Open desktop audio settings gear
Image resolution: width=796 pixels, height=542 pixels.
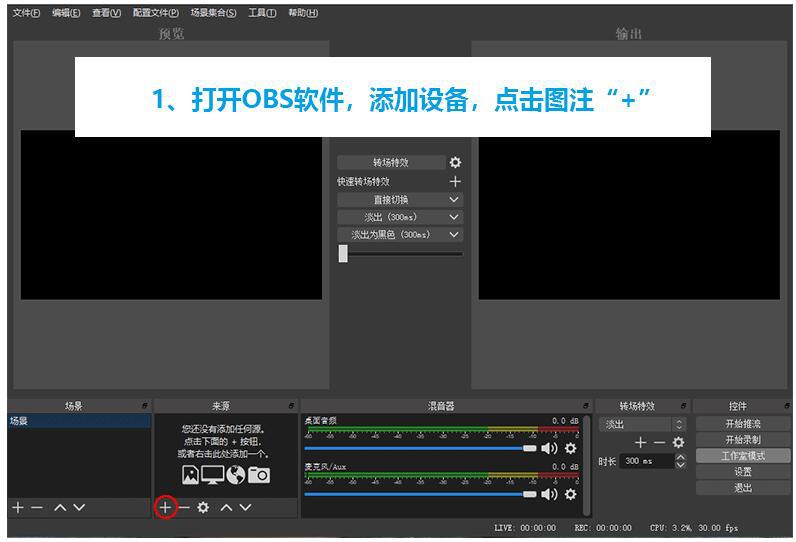coord(571,448)
